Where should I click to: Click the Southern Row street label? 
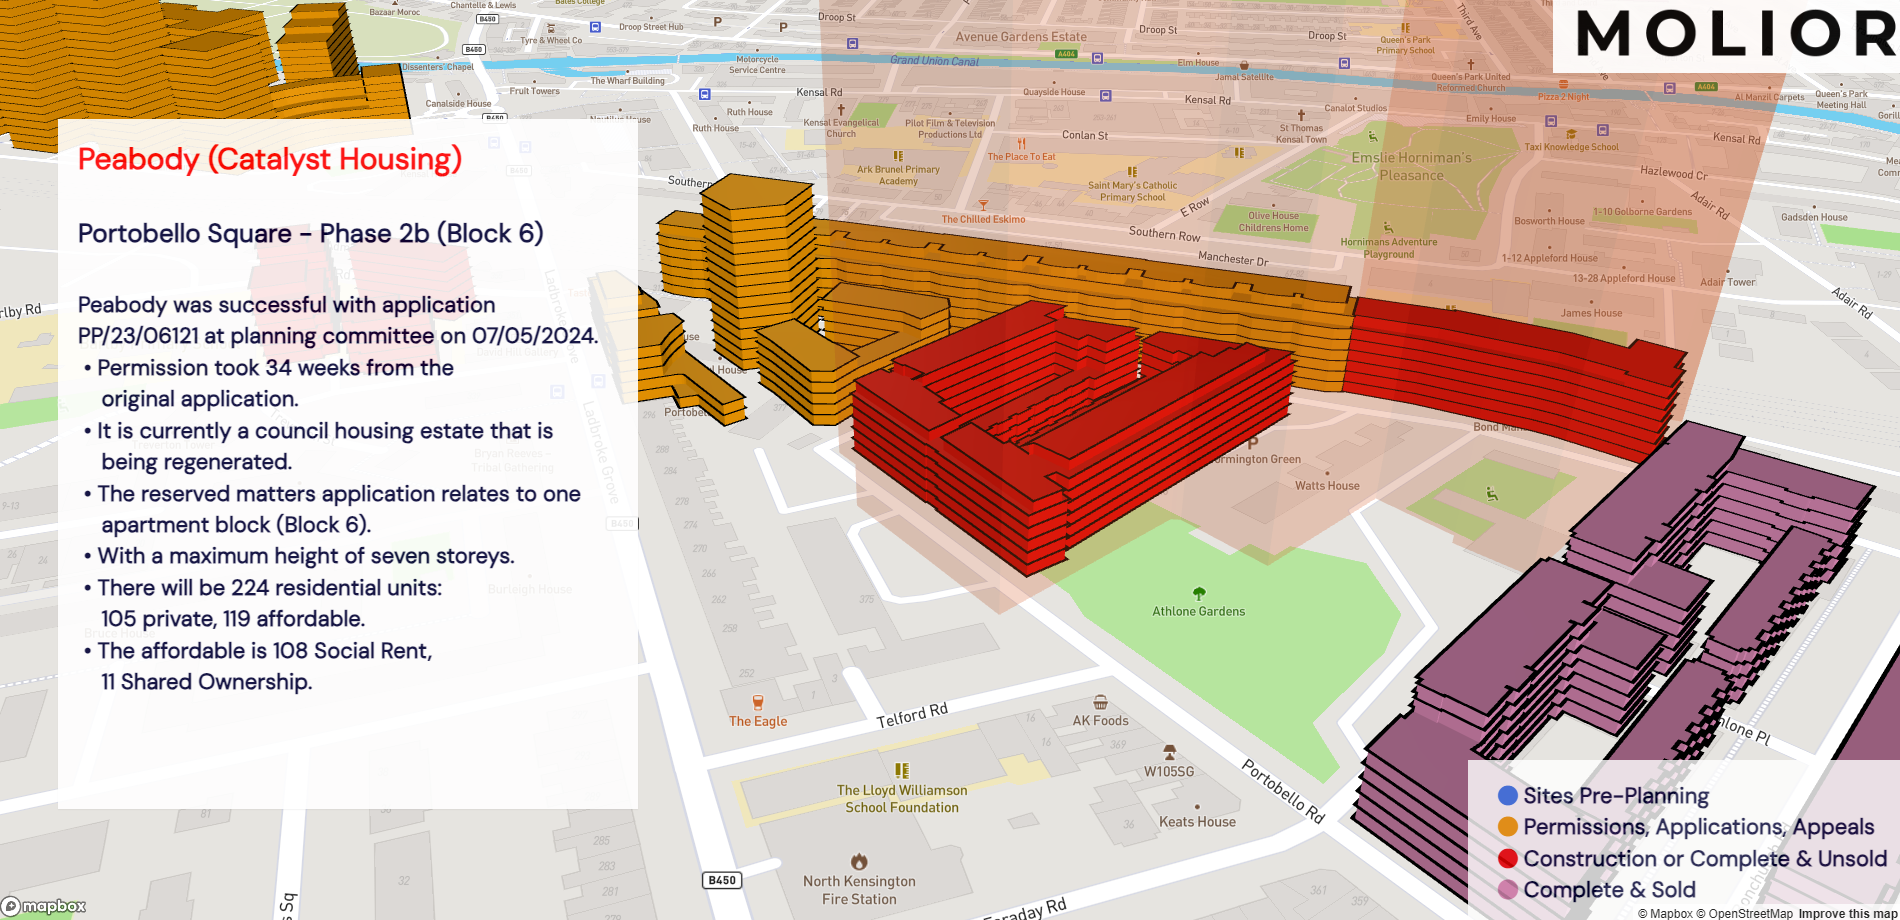click(1164, 234)
